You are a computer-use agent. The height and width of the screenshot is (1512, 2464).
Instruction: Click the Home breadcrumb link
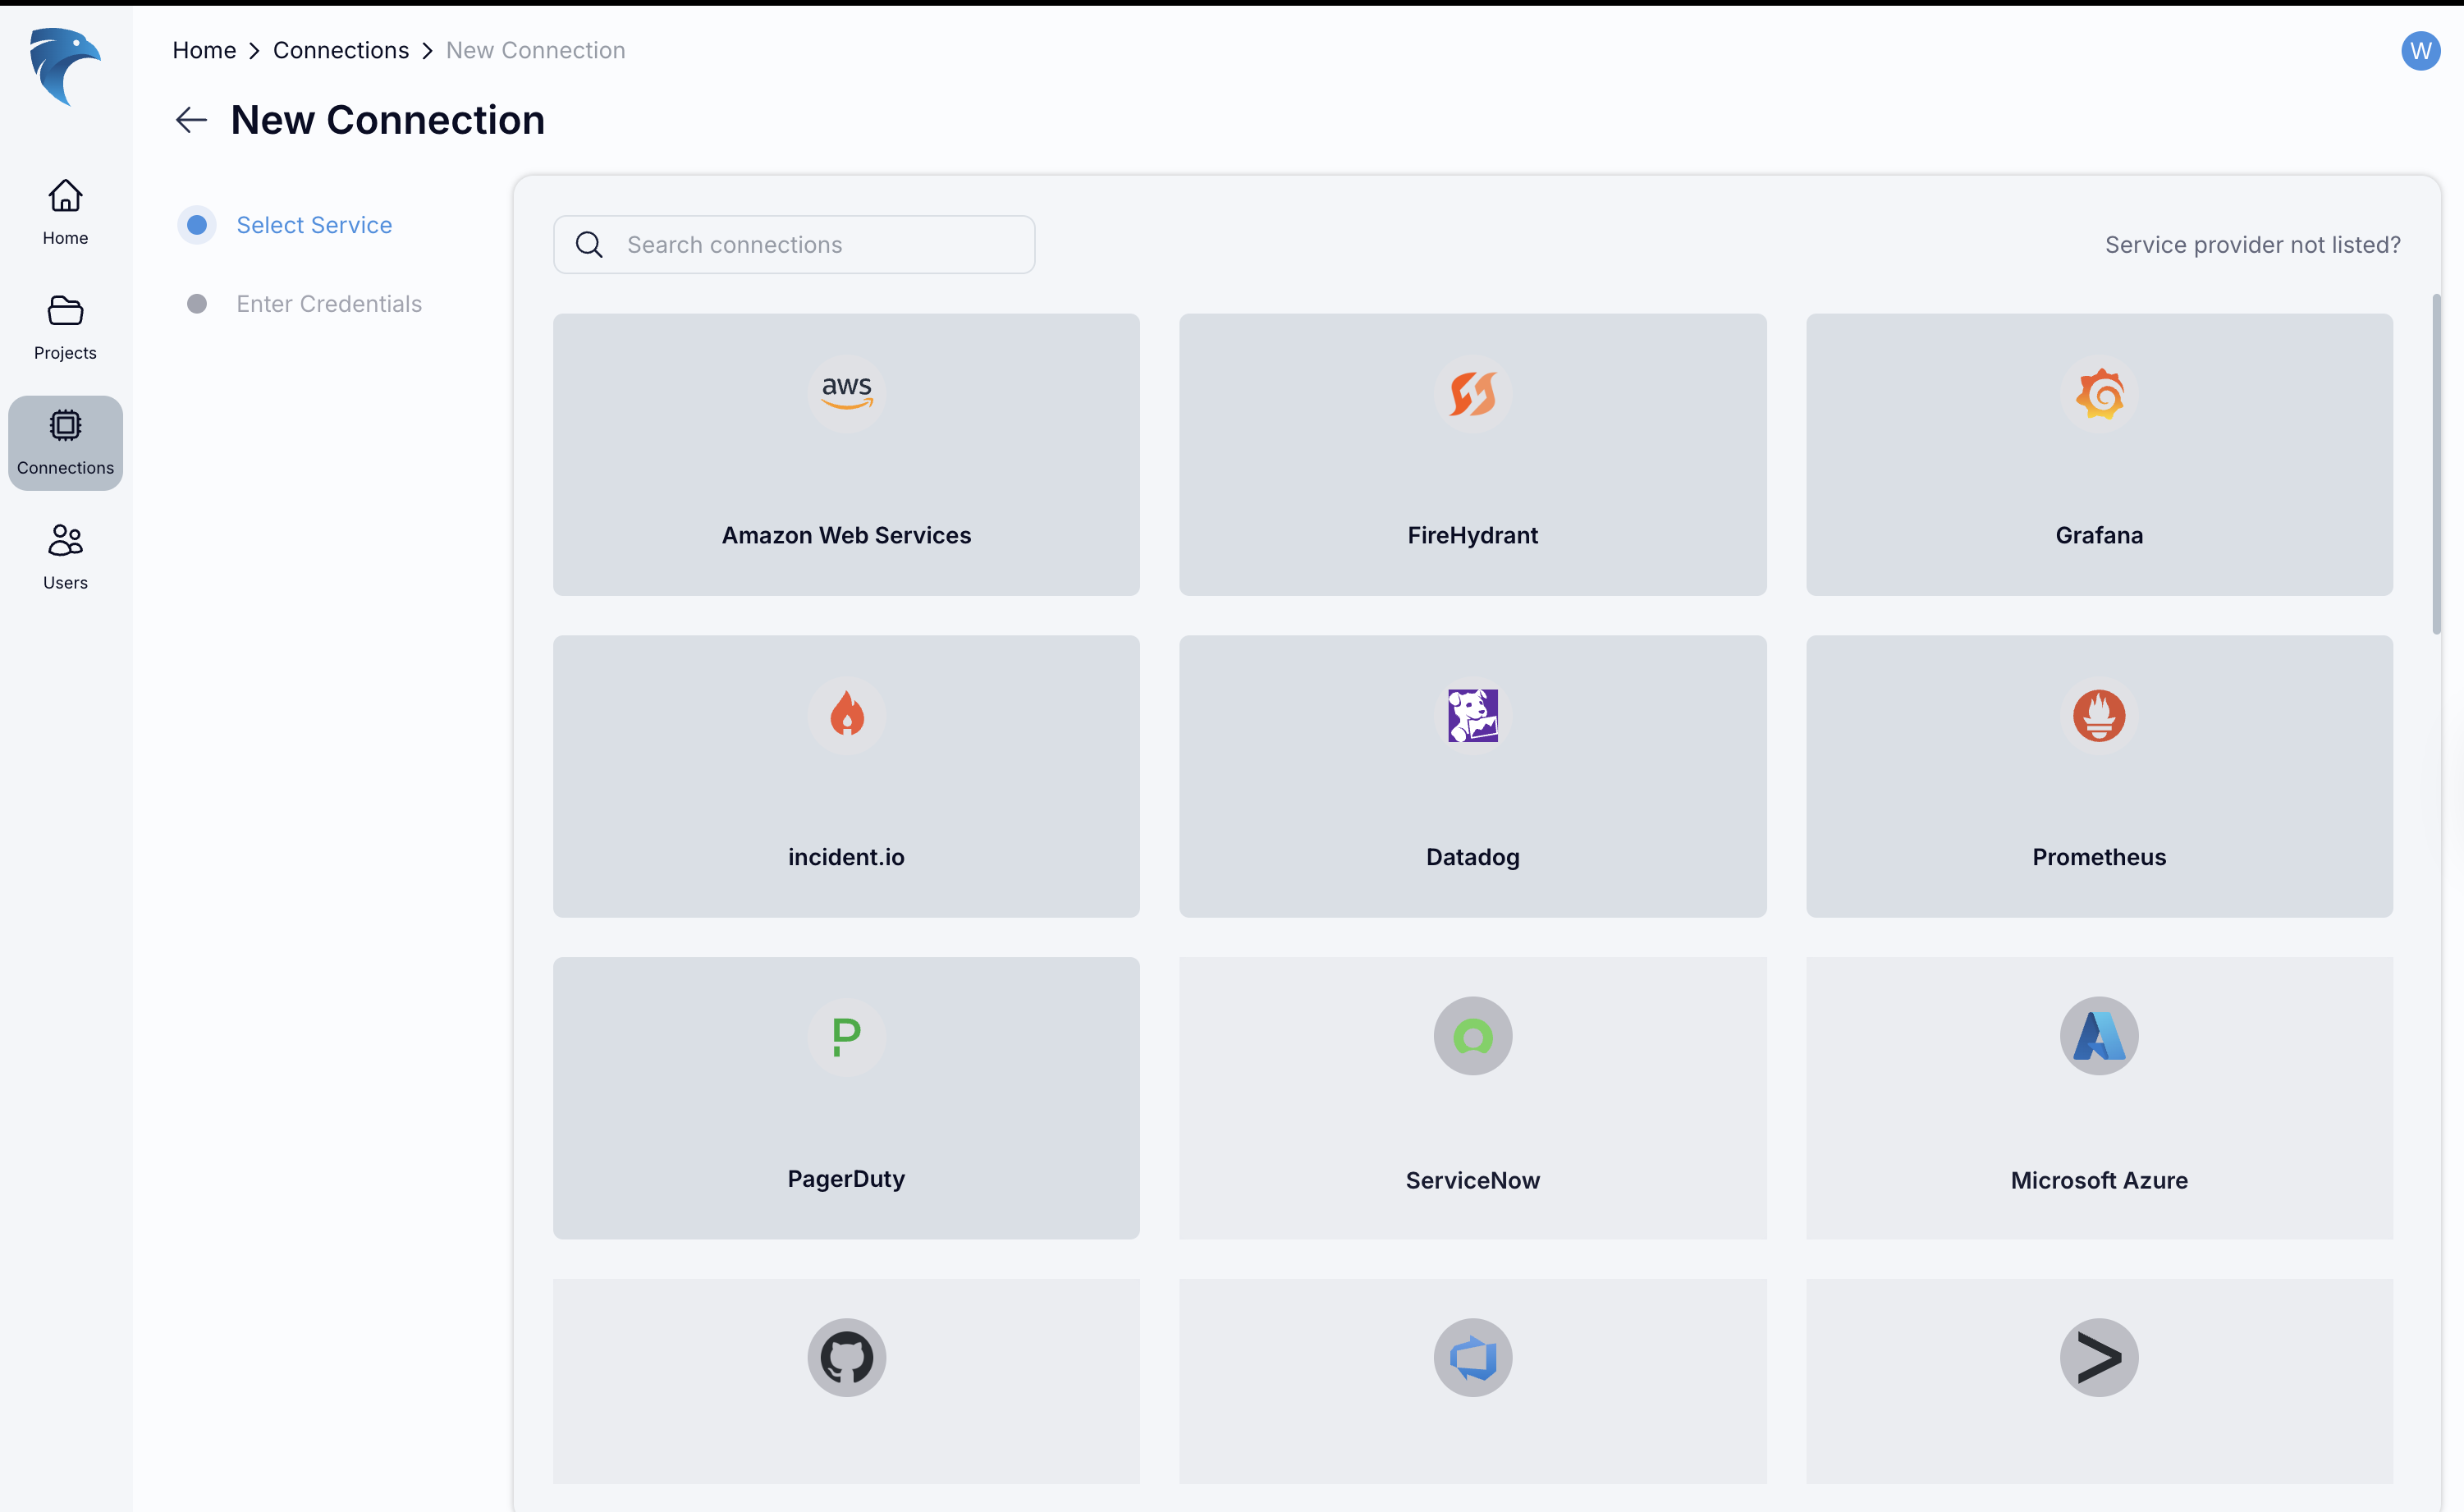coord(204,50)
